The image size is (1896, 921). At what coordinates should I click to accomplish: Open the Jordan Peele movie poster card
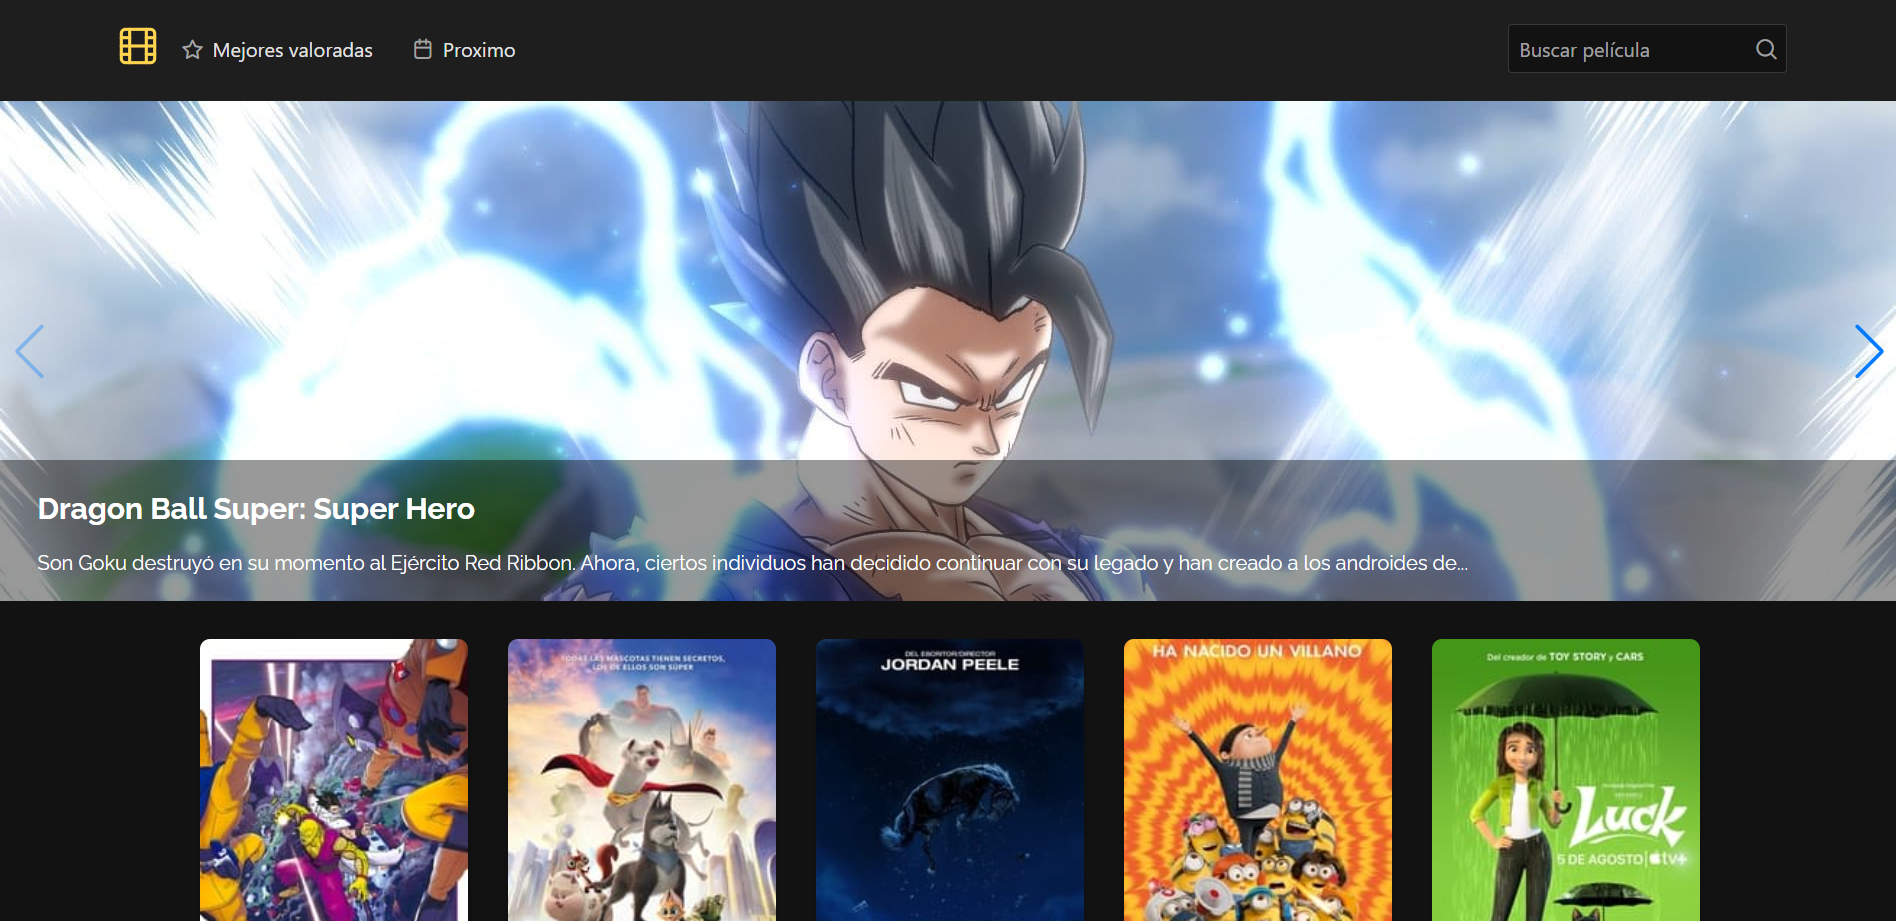tap(950, 780)
